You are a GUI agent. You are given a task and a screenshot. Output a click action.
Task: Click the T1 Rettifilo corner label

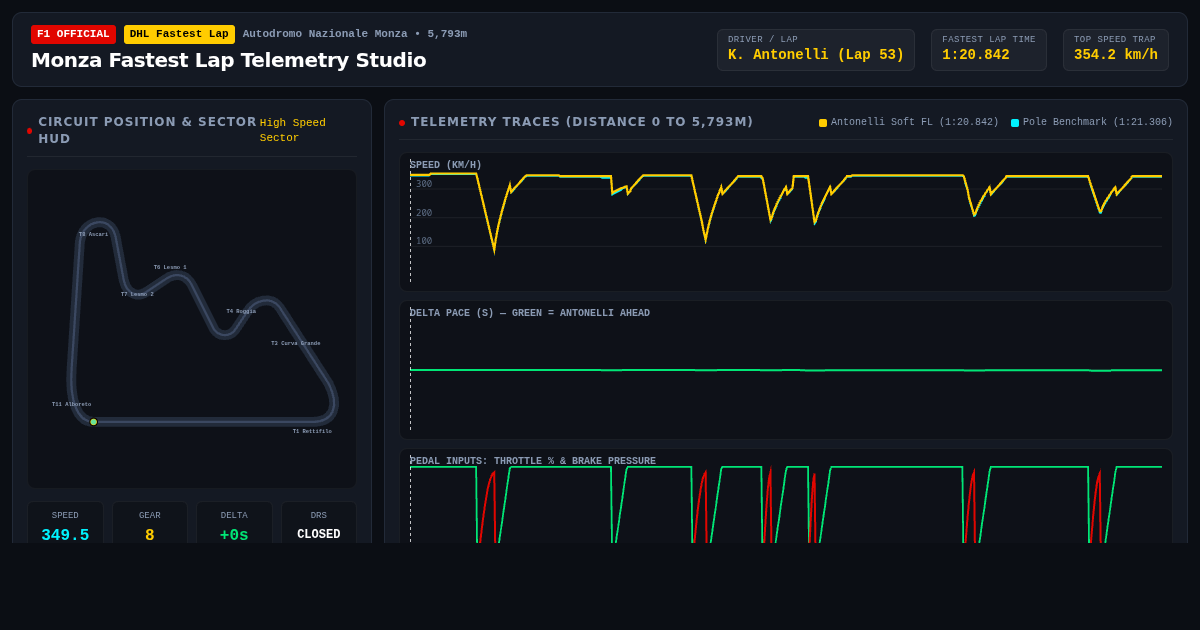point(312,432)
